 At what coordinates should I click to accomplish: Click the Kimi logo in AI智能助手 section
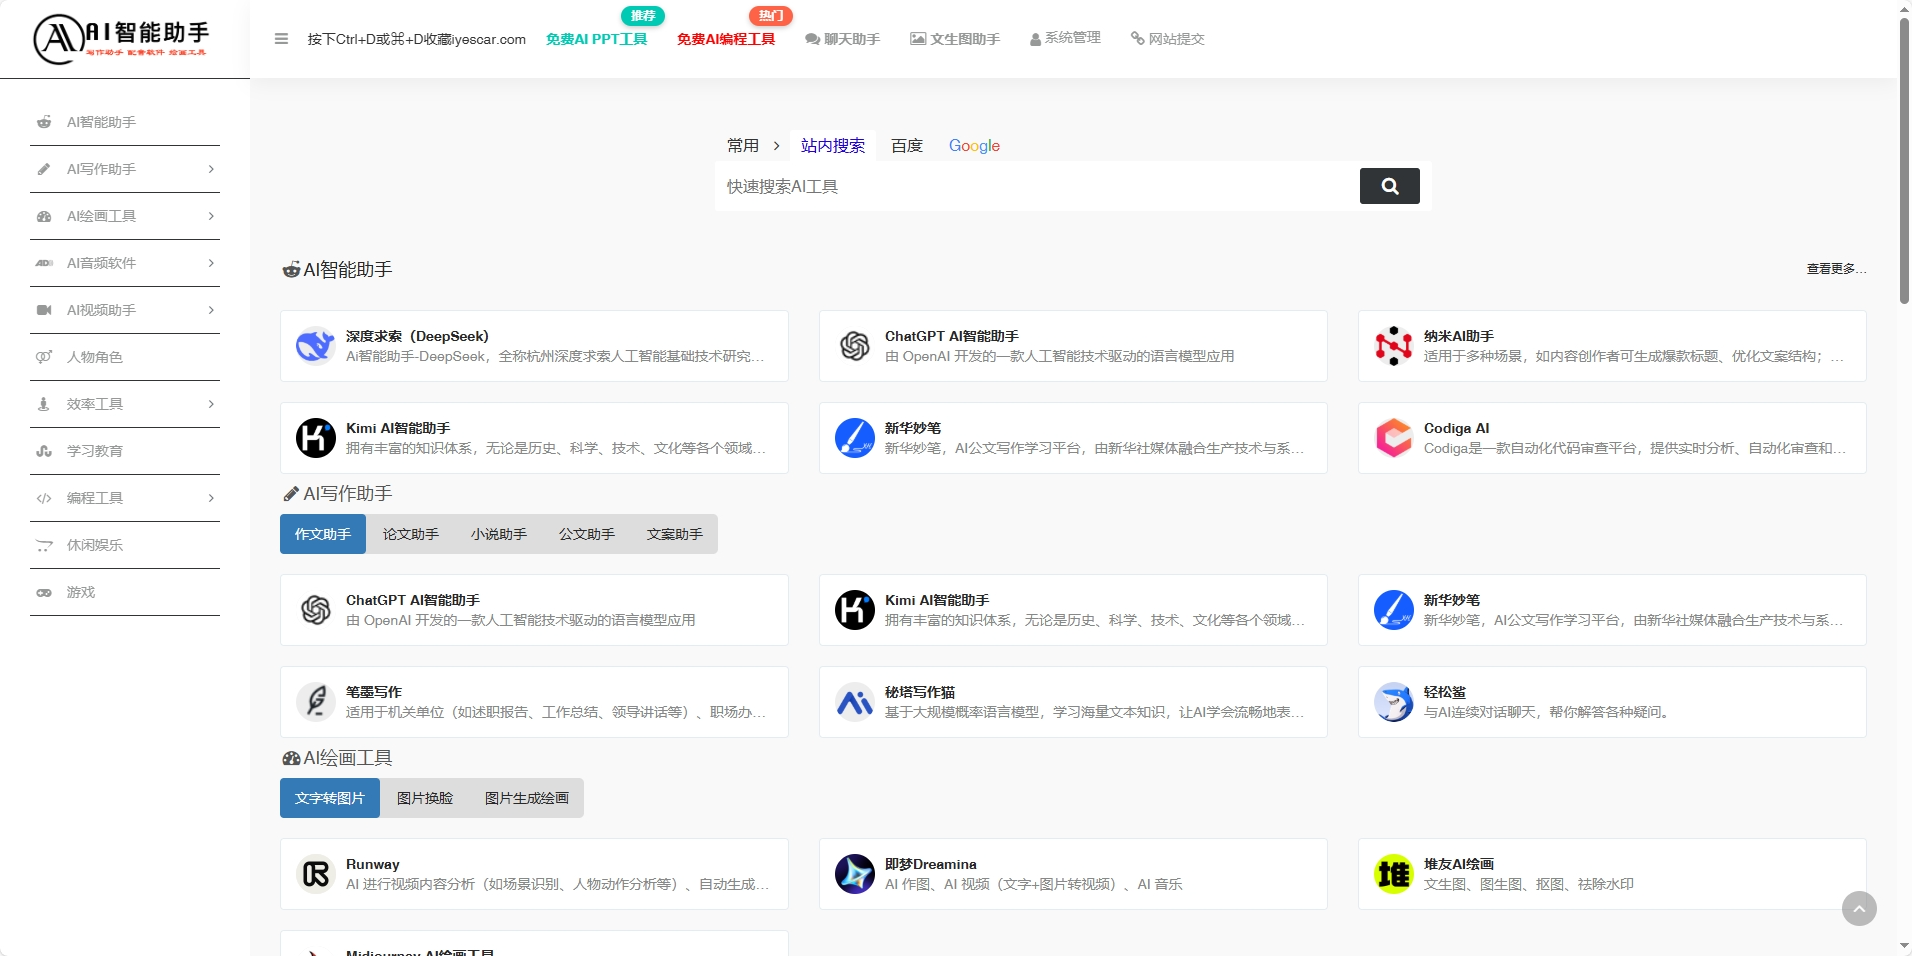point(315,438)
